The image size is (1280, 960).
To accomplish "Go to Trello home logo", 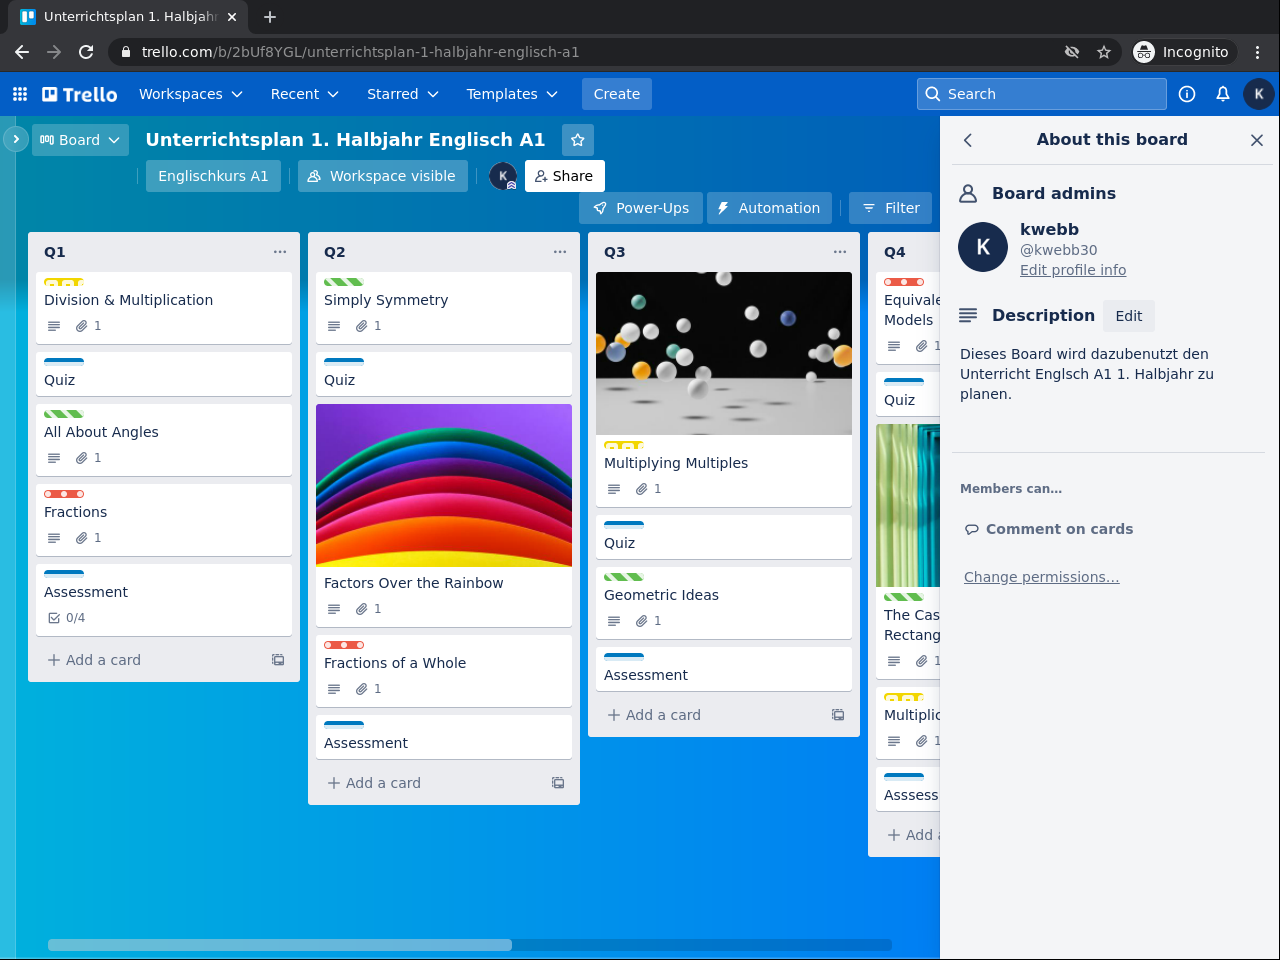I will (80, 94).
